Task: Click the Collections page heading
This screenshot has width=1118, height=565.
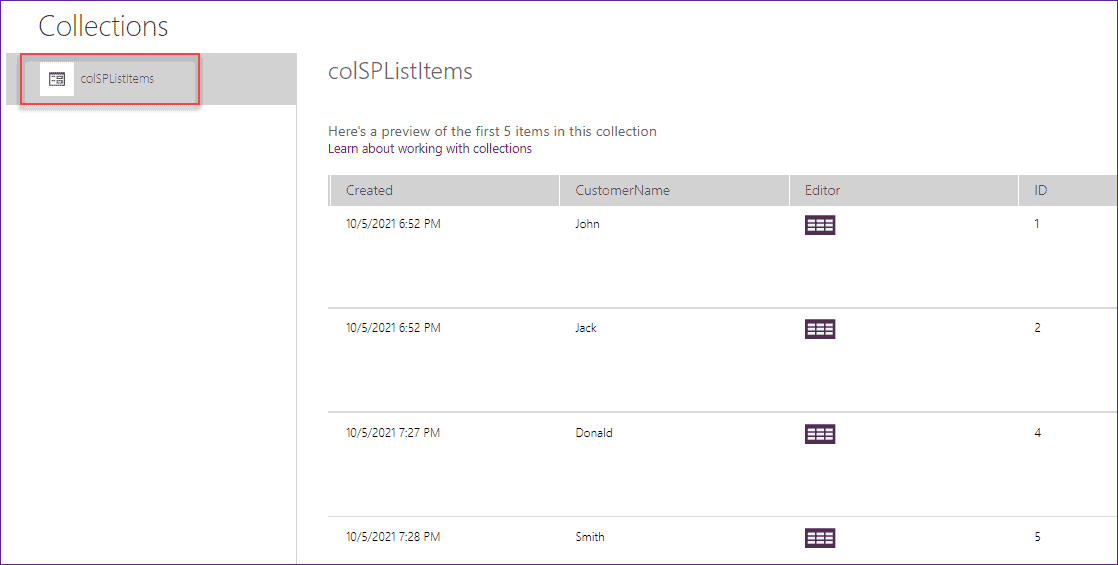Action: point(103,26)
